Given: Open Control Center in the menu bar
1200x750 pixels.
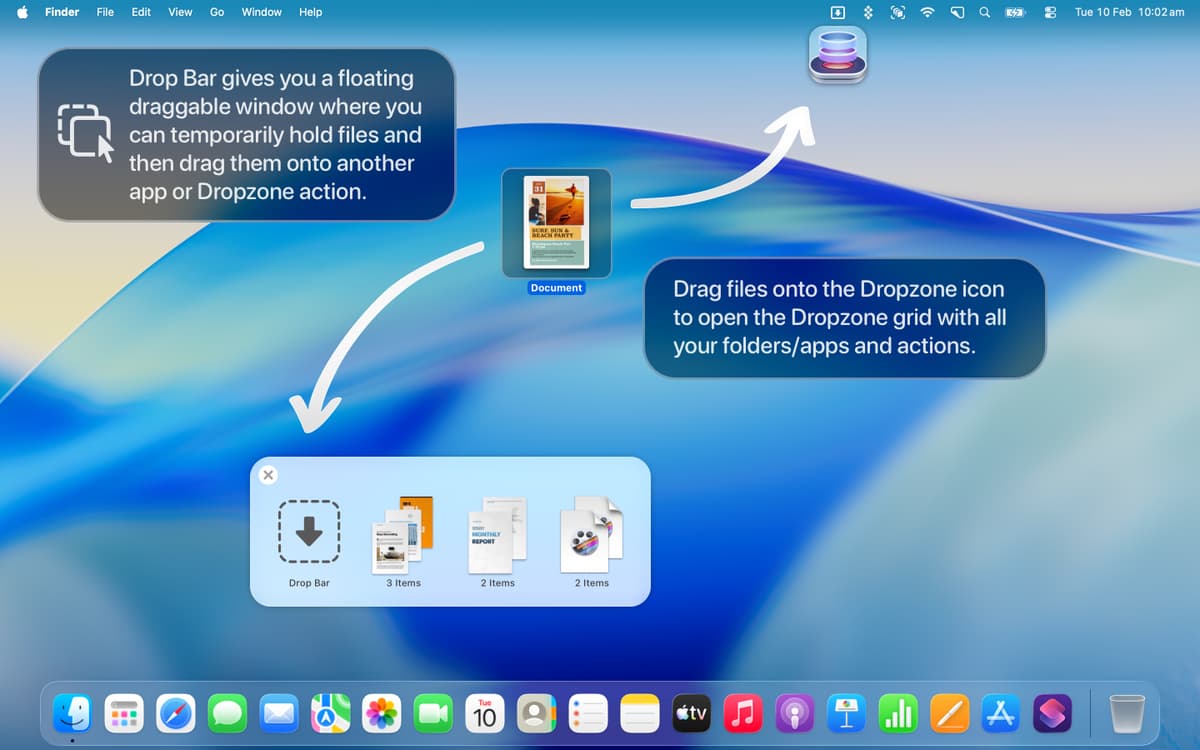Looking at the screenshot, I should (1050, 12).
